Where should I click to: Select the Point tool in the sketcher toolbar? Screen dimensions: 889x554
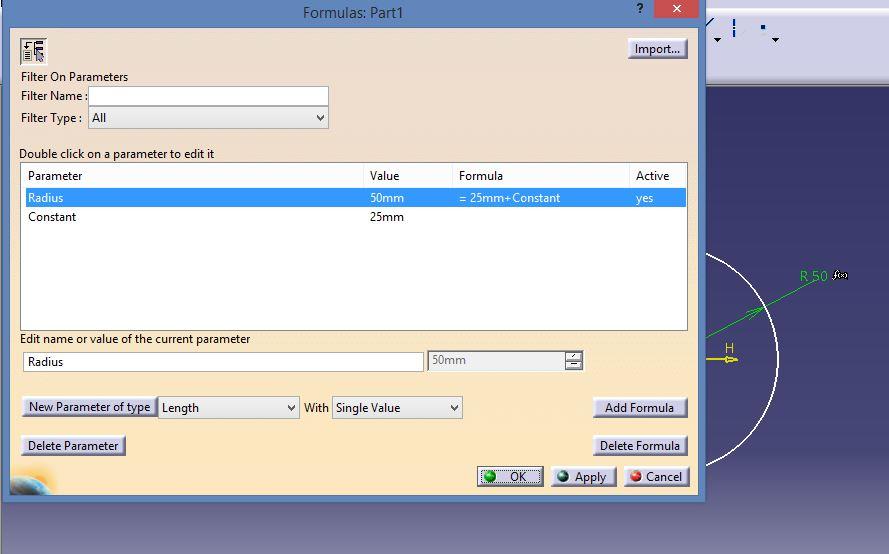click(763, 27)
